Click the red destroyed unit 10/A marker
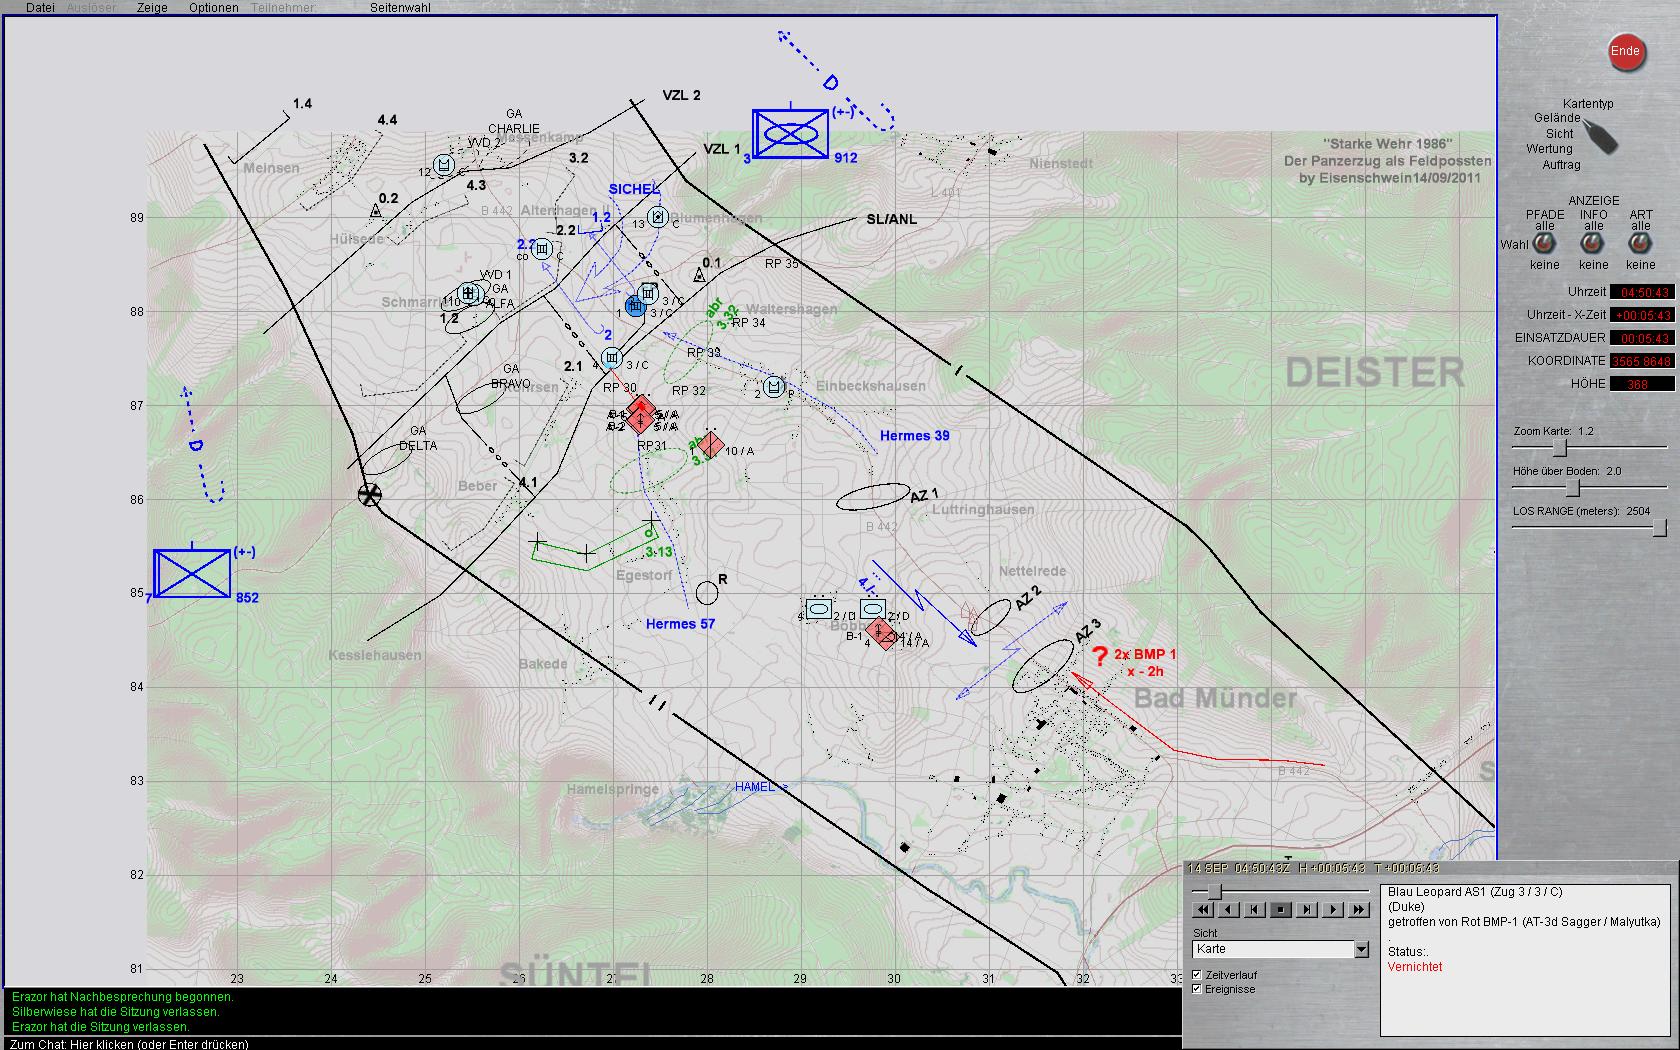Image resolution: width=1680 pixels, height=1050 pixels. 711,445
